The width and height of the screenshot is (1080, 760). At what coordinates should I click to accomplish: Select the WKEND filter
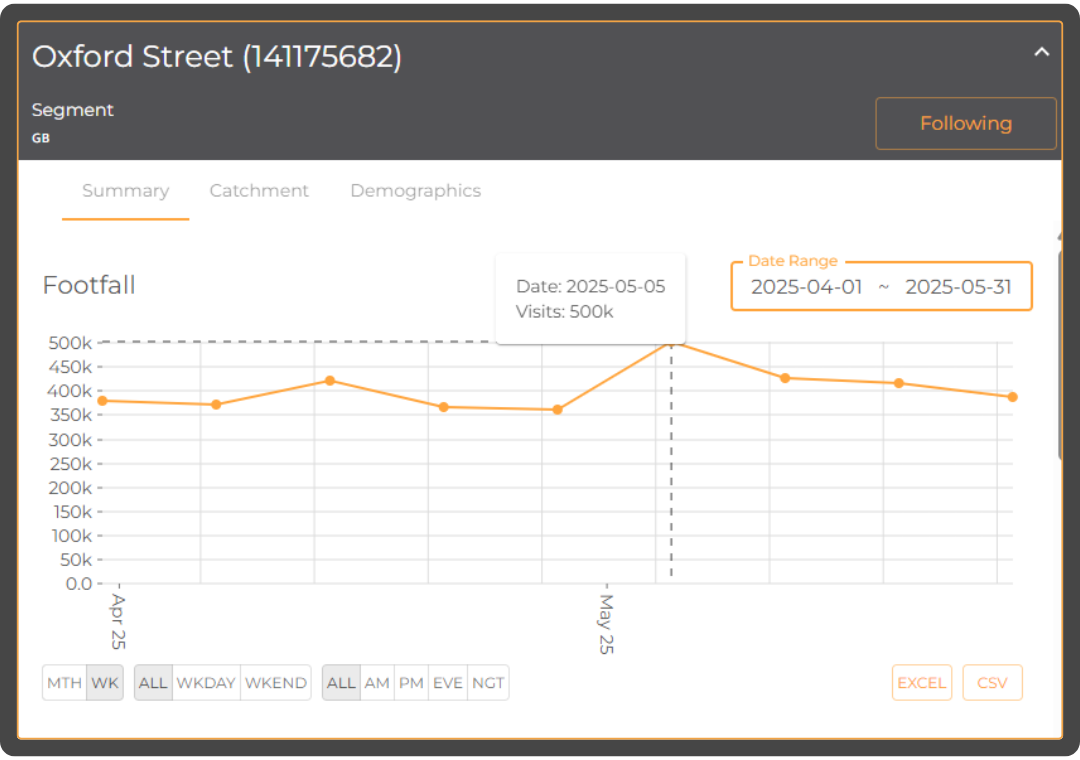click(276, 683)
